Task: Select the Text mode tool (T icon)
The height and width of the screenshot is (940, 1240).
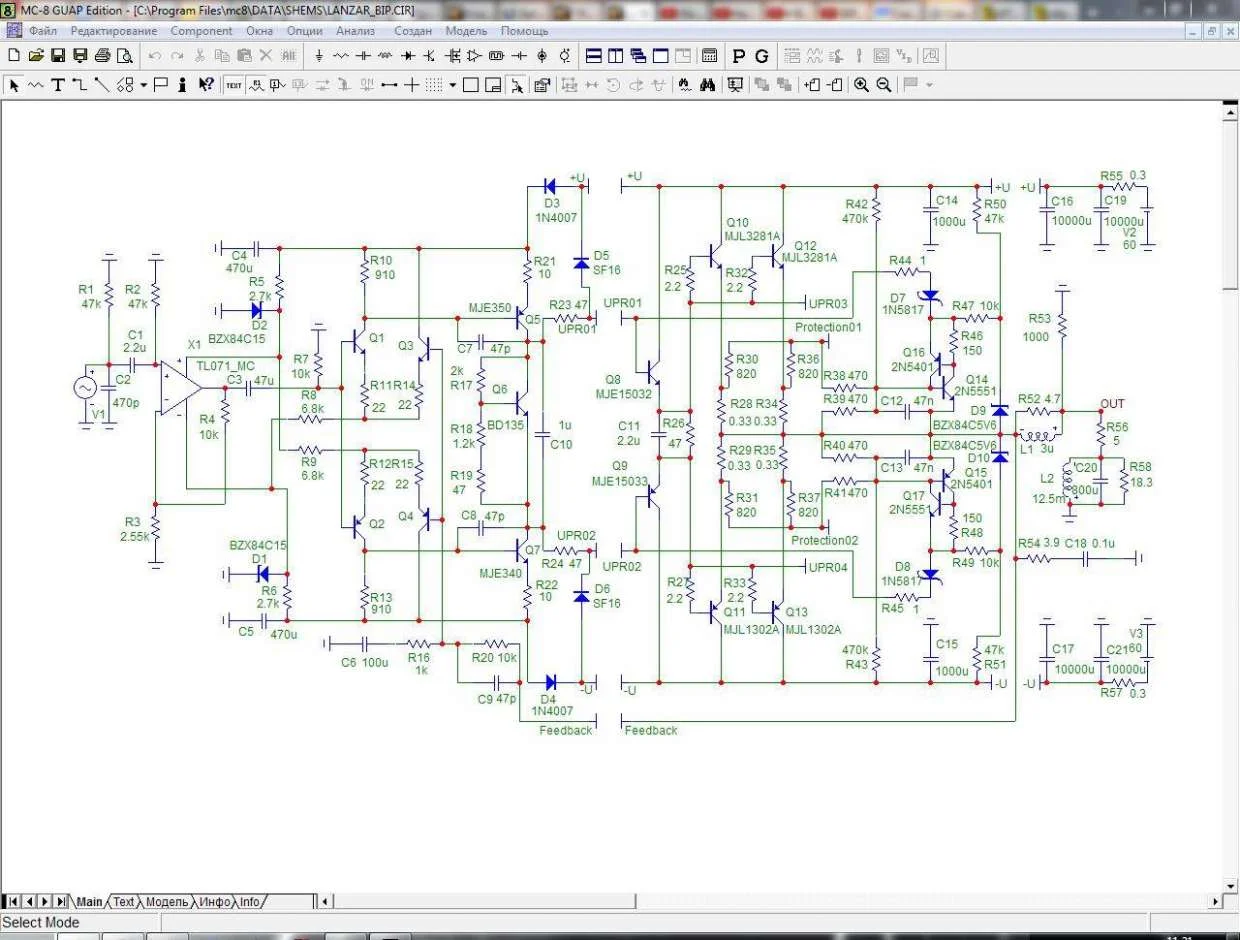Action: [58, 85]
